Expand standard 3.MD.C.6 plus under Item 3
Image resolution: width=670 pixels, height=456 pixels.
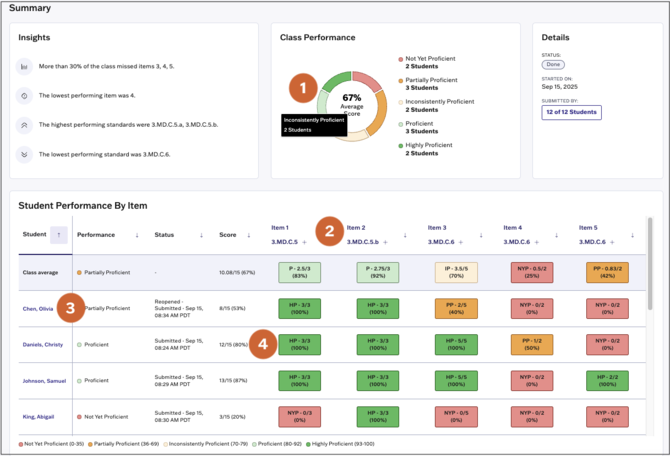click(461, 242)
